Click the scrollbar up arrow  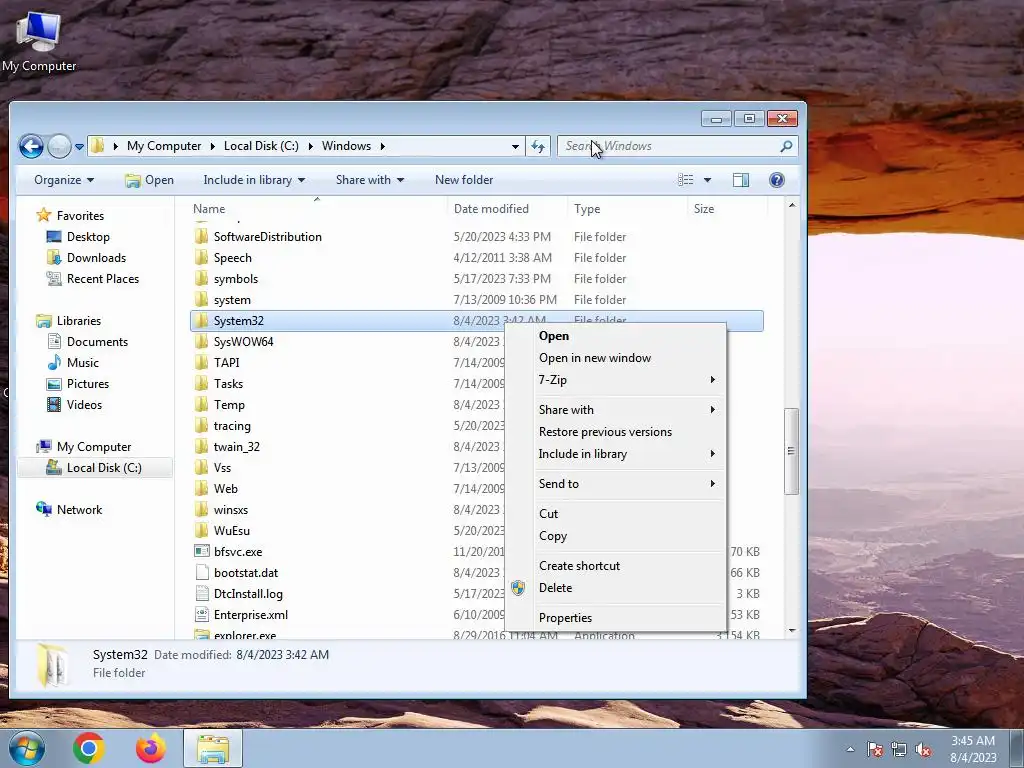792,206
